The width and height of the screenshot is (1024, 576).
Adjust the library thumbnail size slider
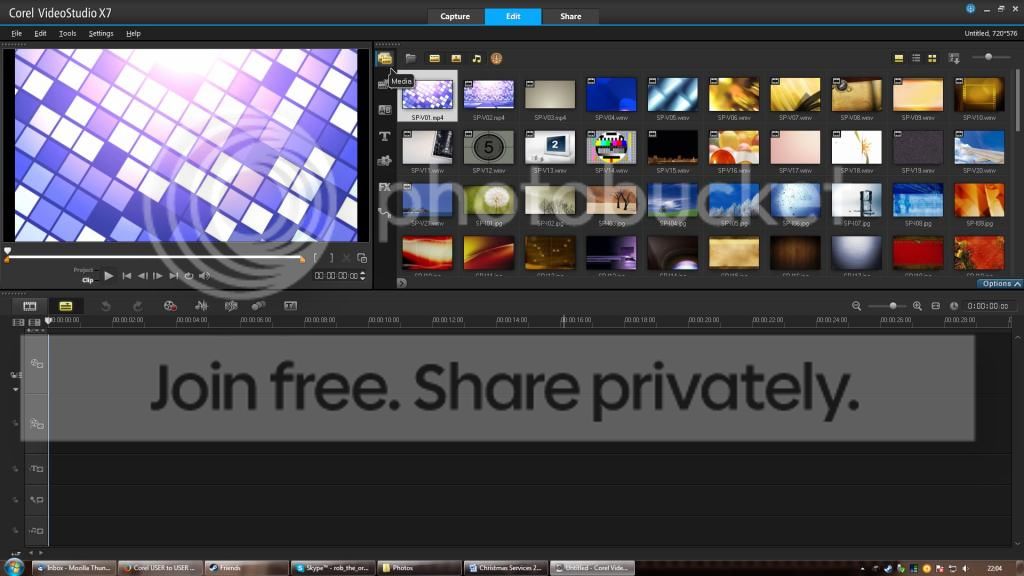coord(988,57)
